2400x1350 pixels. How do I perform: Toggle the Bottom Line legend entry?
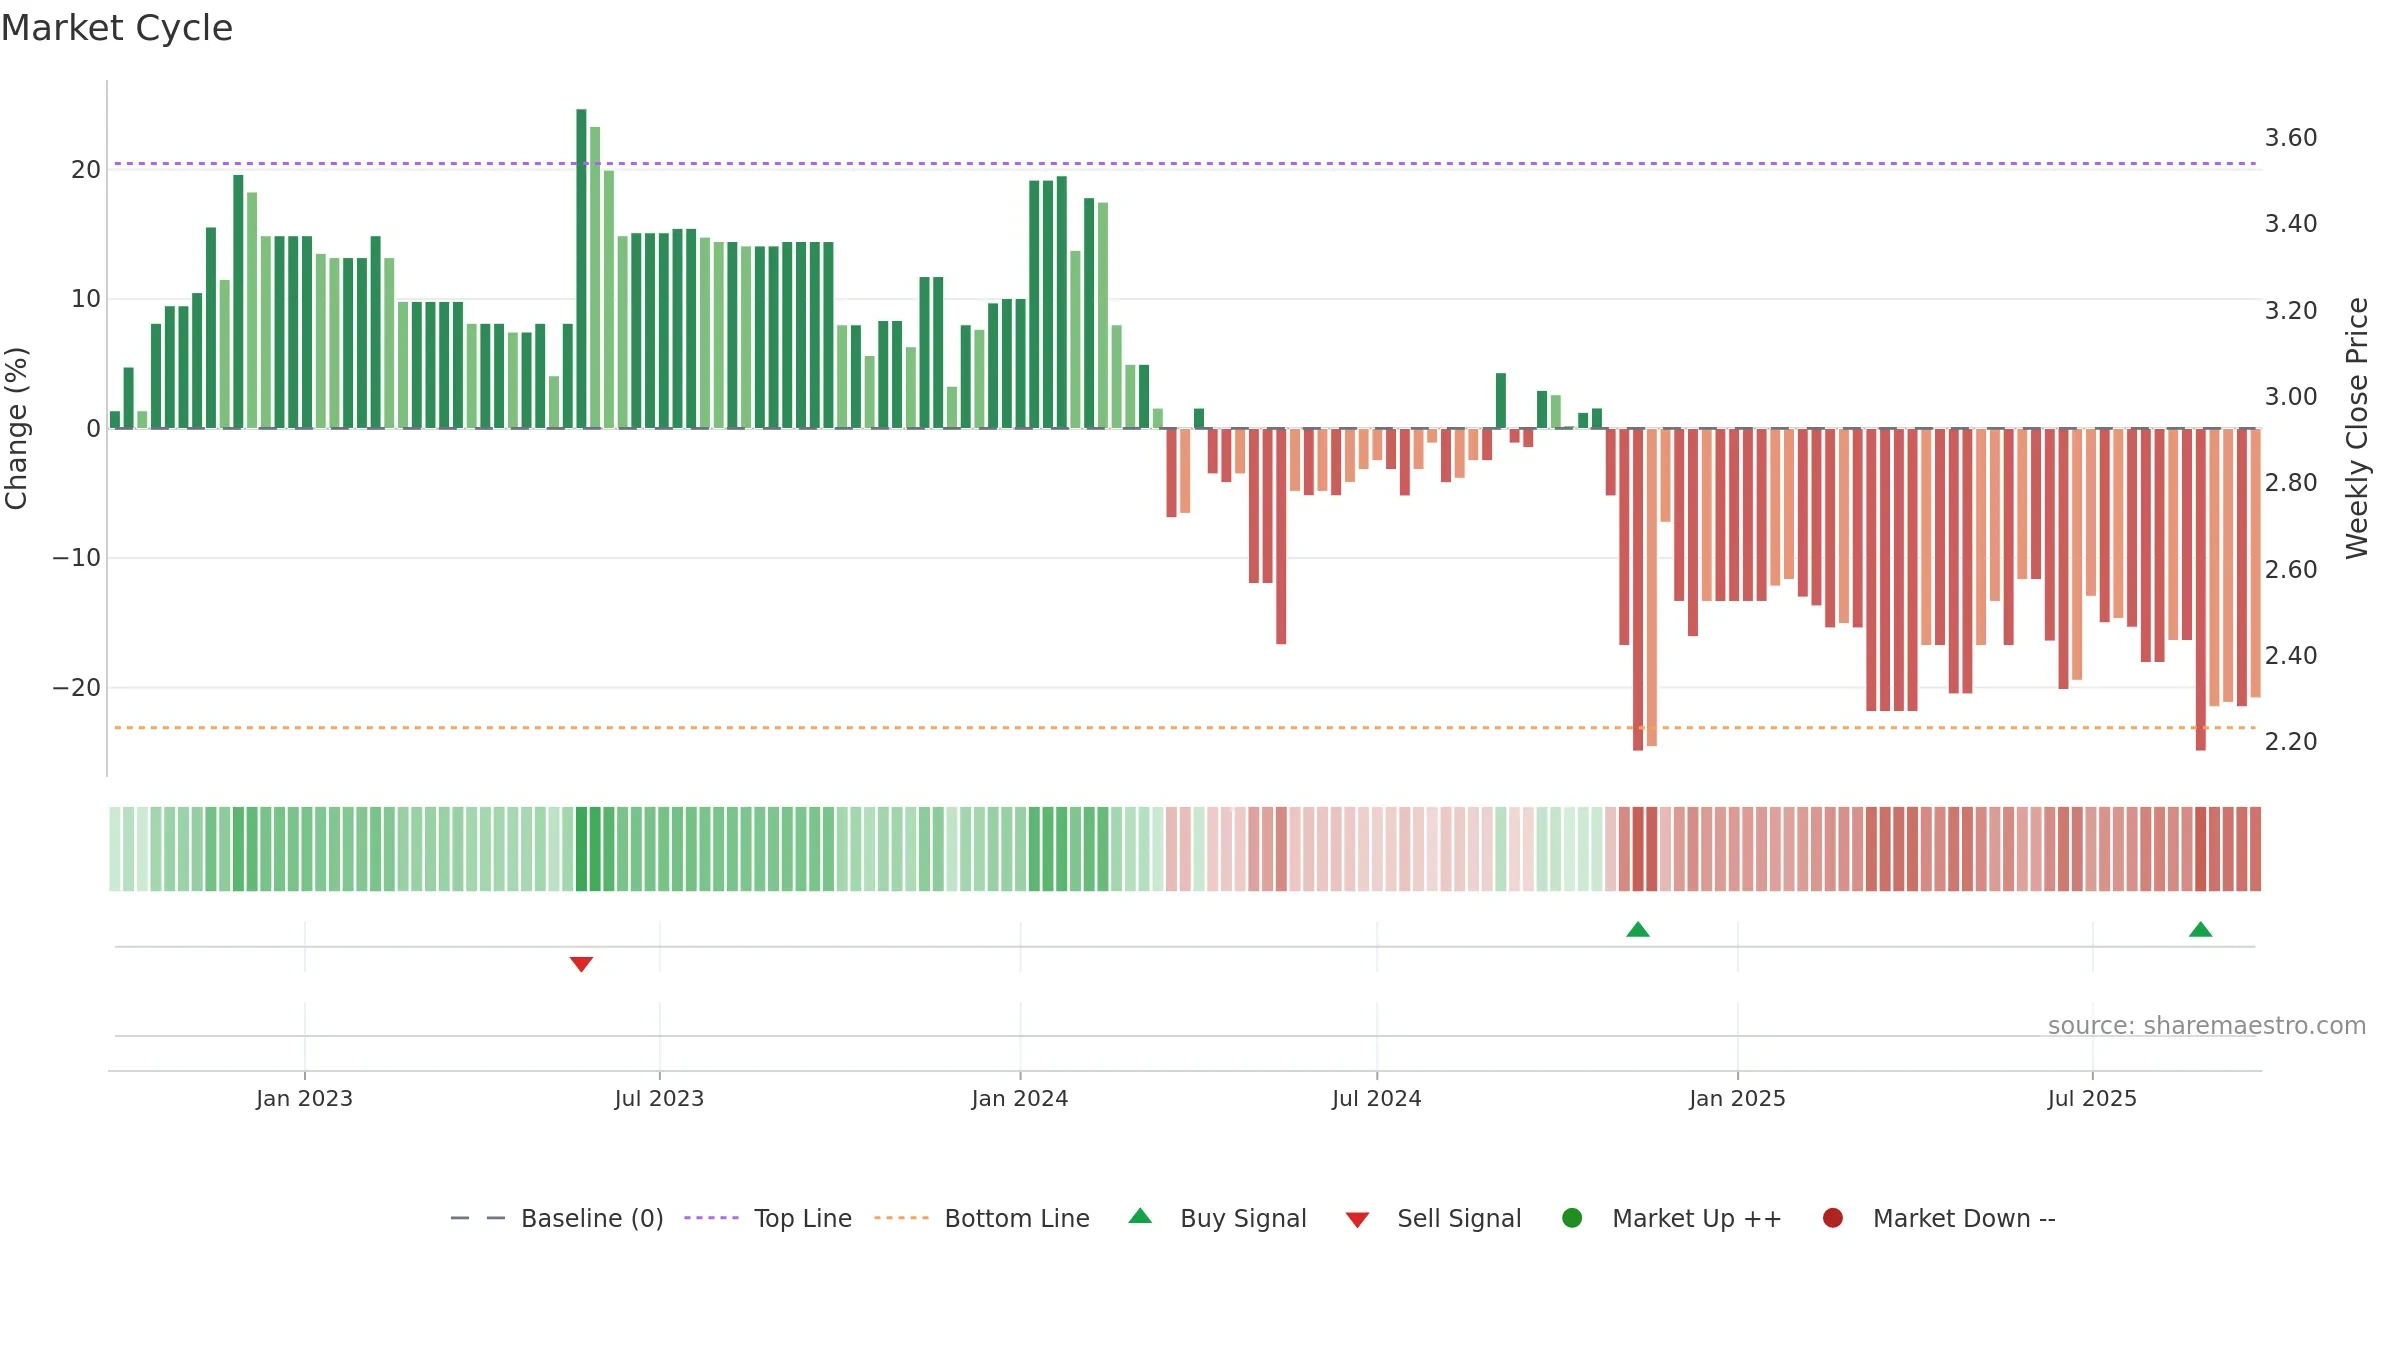pyautogui.click(x=982, y=1218)
